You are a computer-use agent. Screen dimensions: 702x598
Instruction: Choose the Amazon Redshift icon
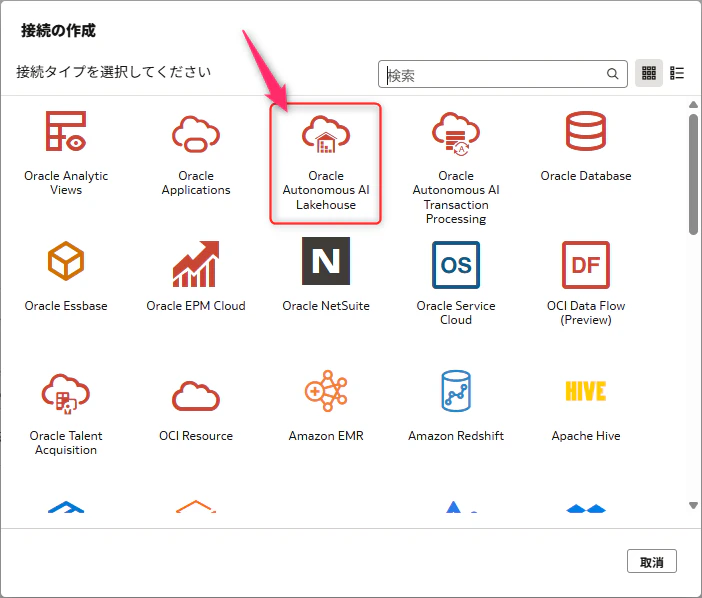tap(456, 391)
